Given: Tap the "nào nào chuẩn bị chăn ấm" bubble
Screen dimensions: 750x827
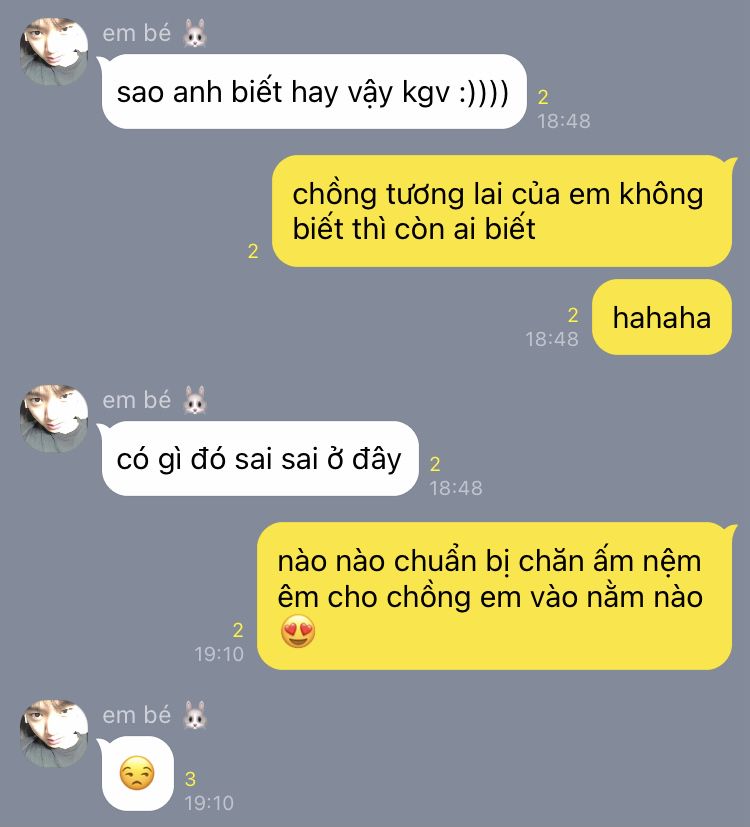Looking at the screenshot, I should pyautogui.click(x=495, y=597).
